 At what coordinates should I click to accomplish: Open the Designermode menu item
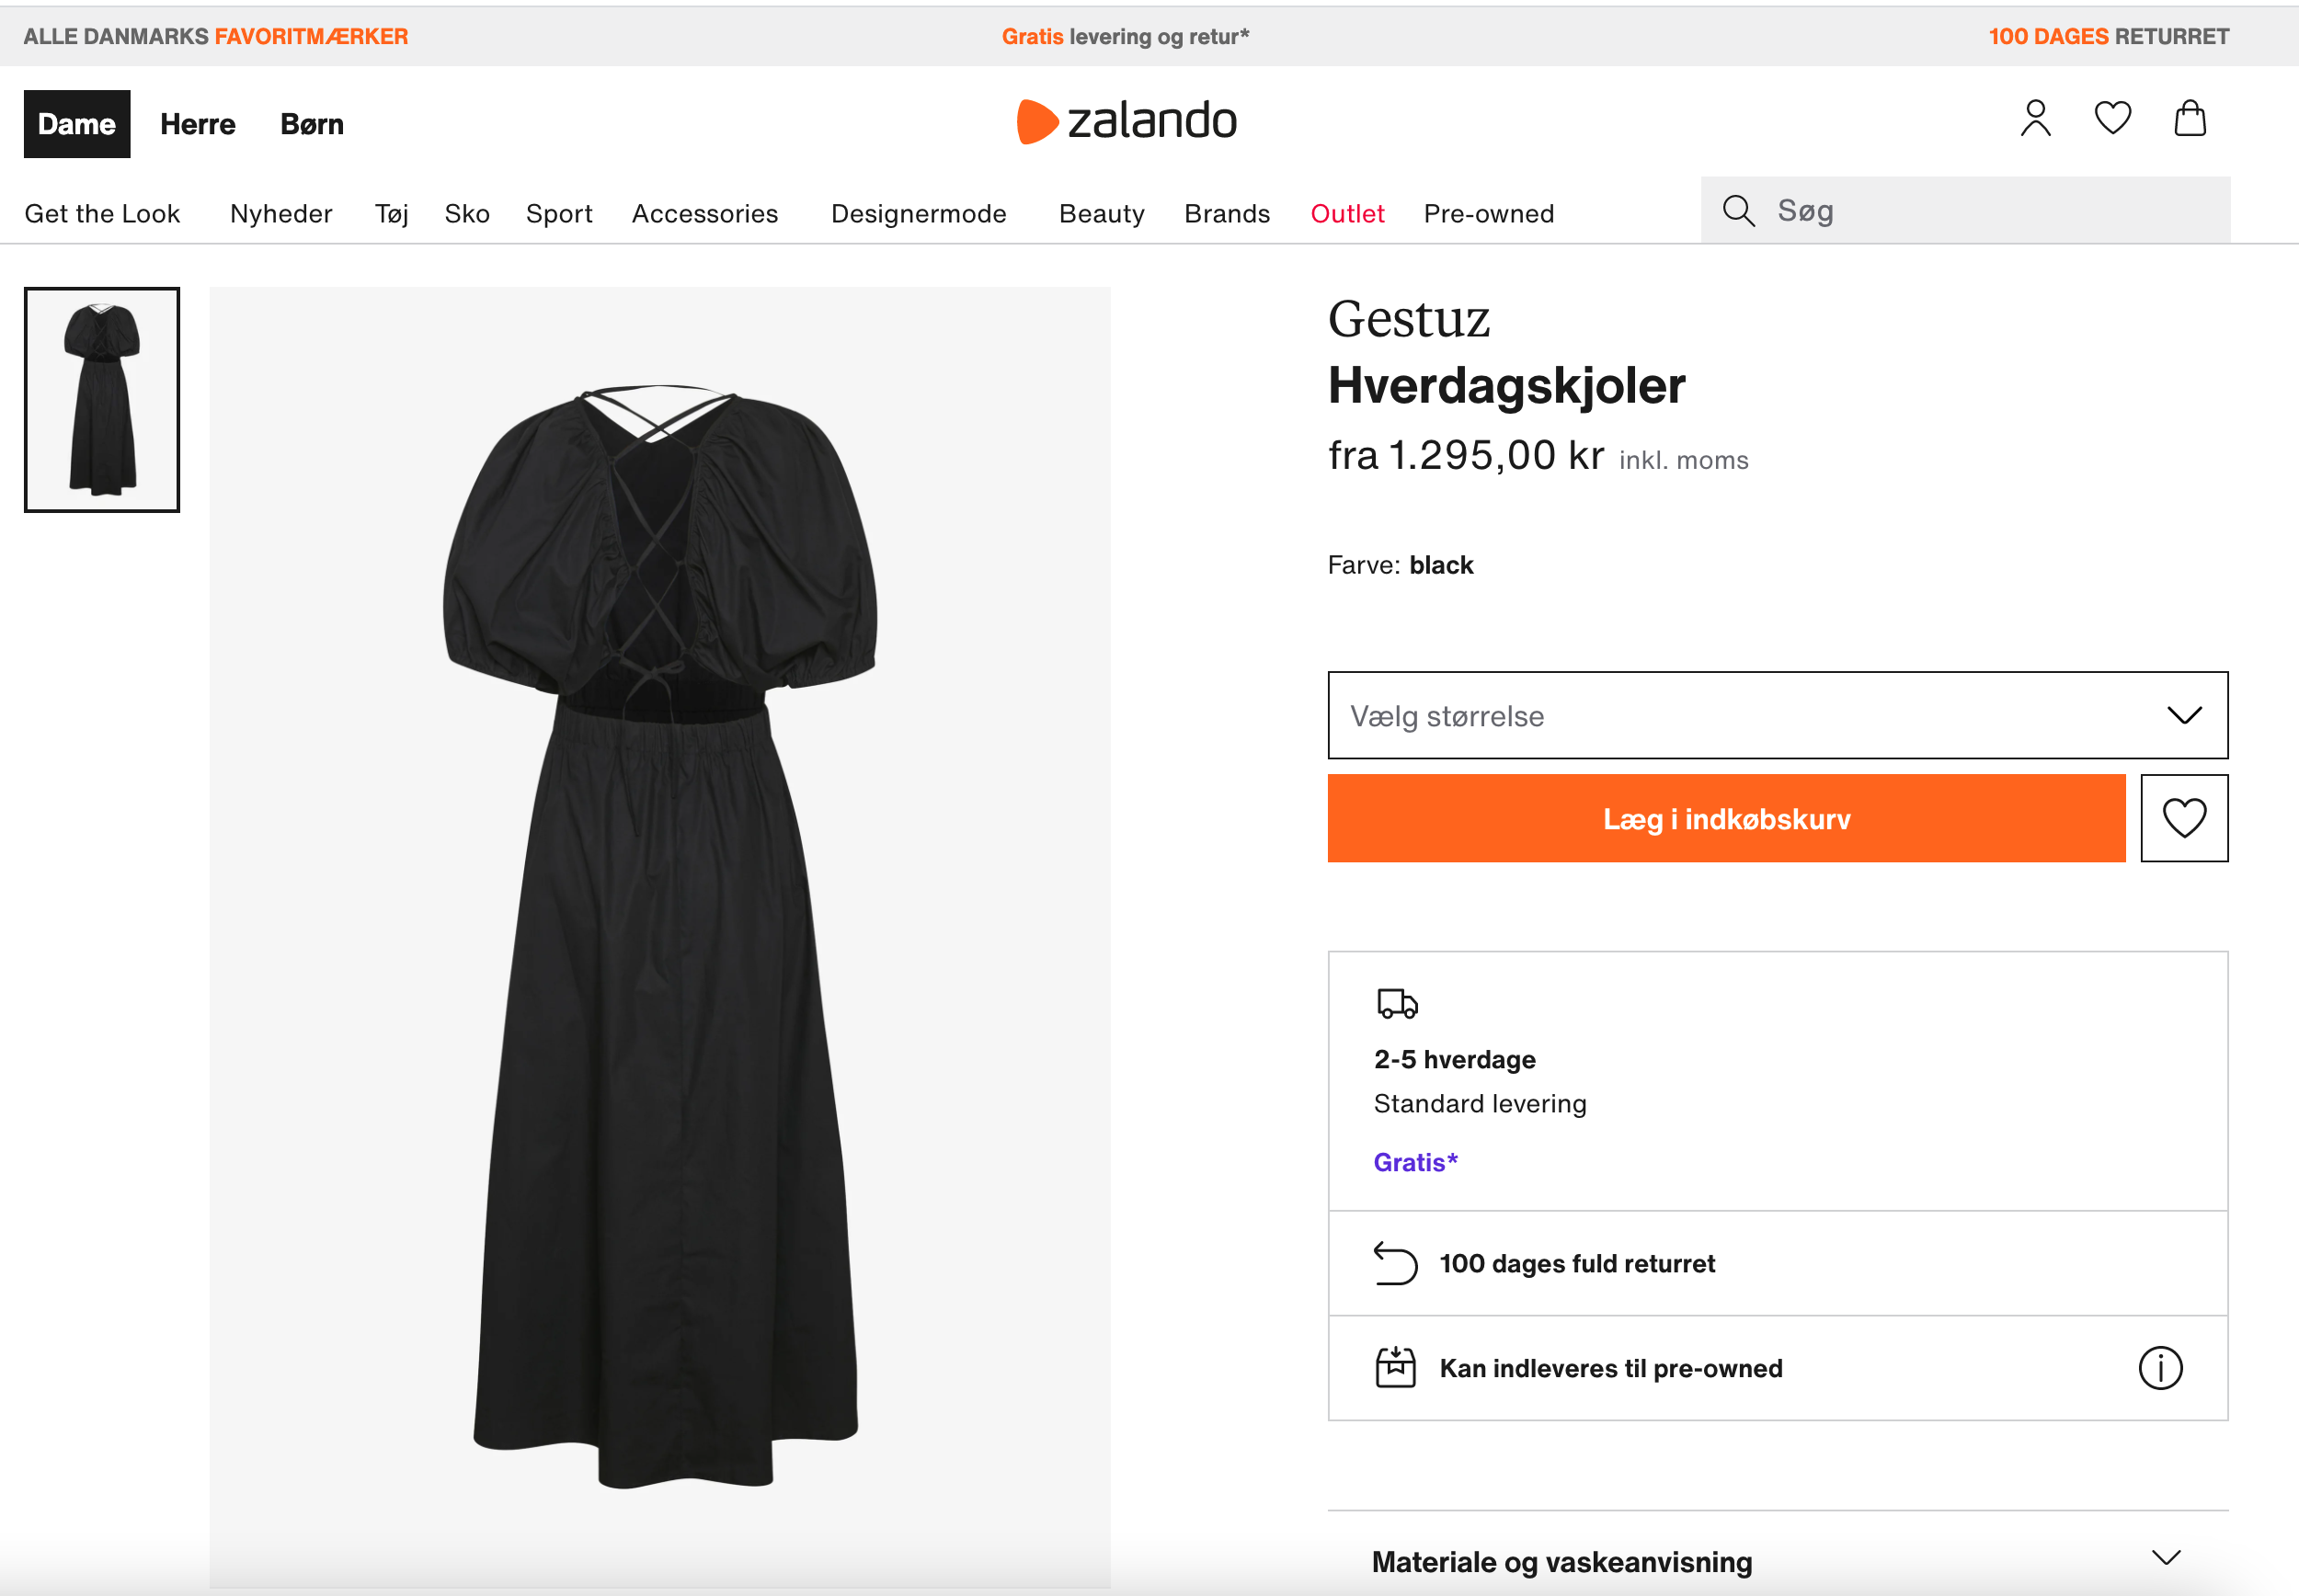(918, 214)
